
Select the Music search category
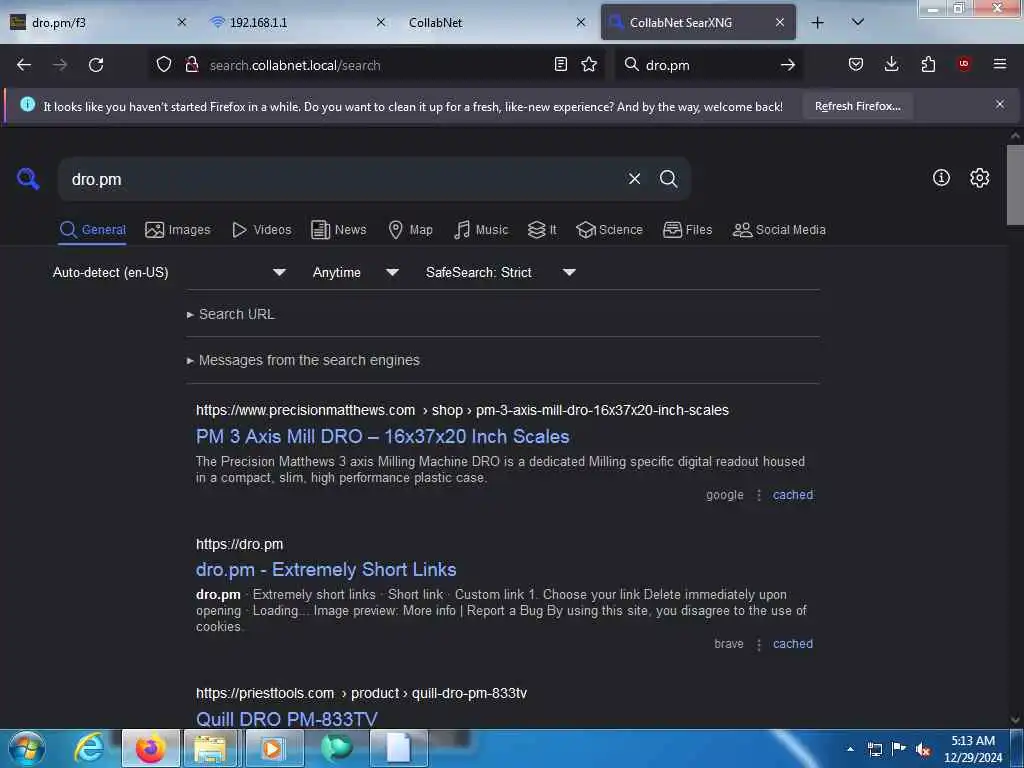[x=481, y=230]
